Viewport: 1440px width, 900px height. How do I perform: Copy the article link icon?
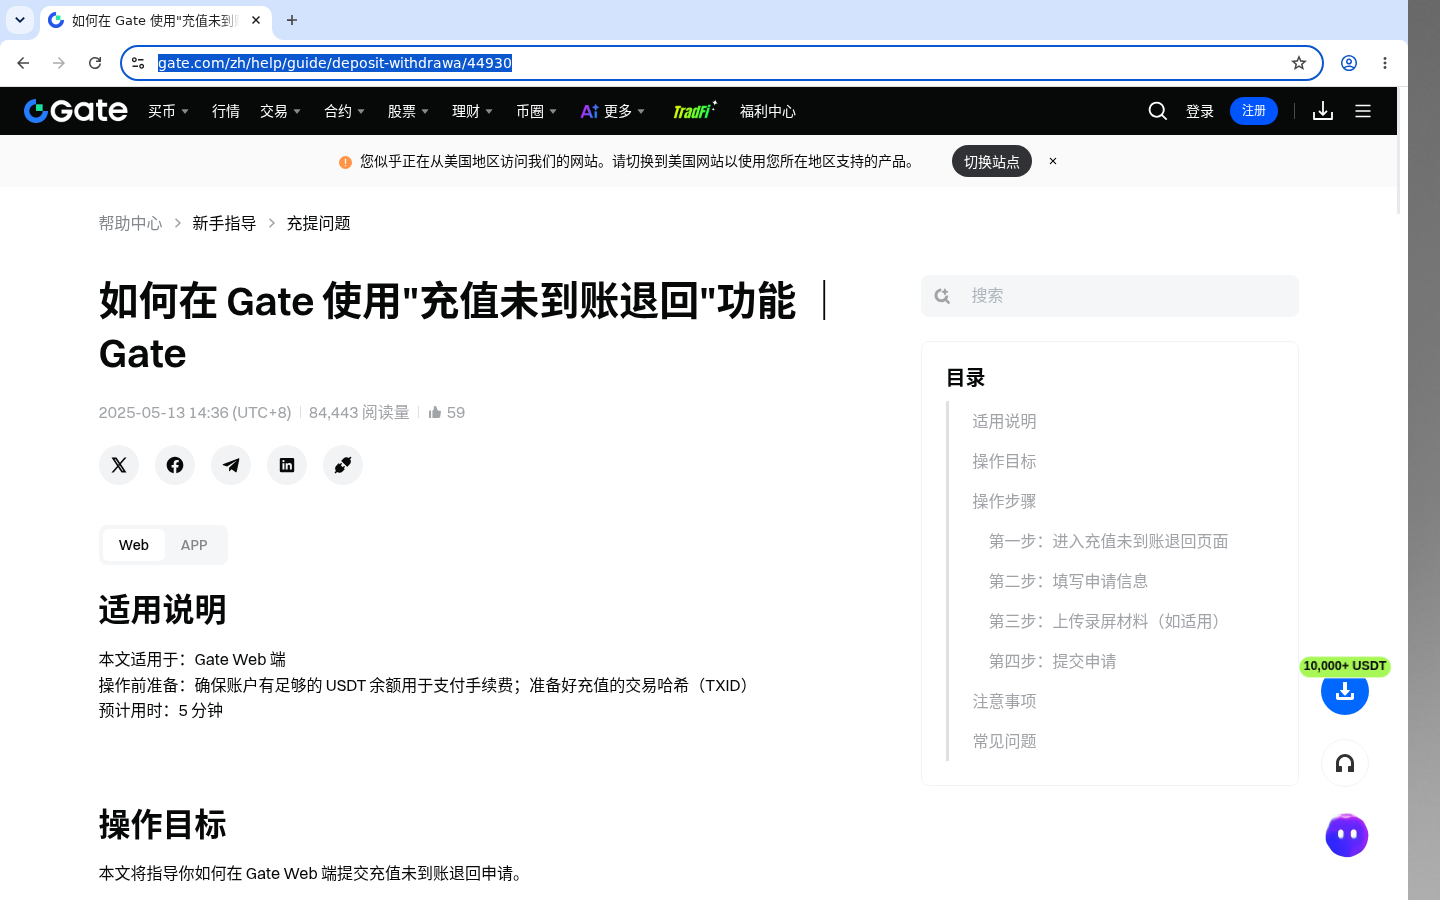pyautogui.click(x=343, y=465)
